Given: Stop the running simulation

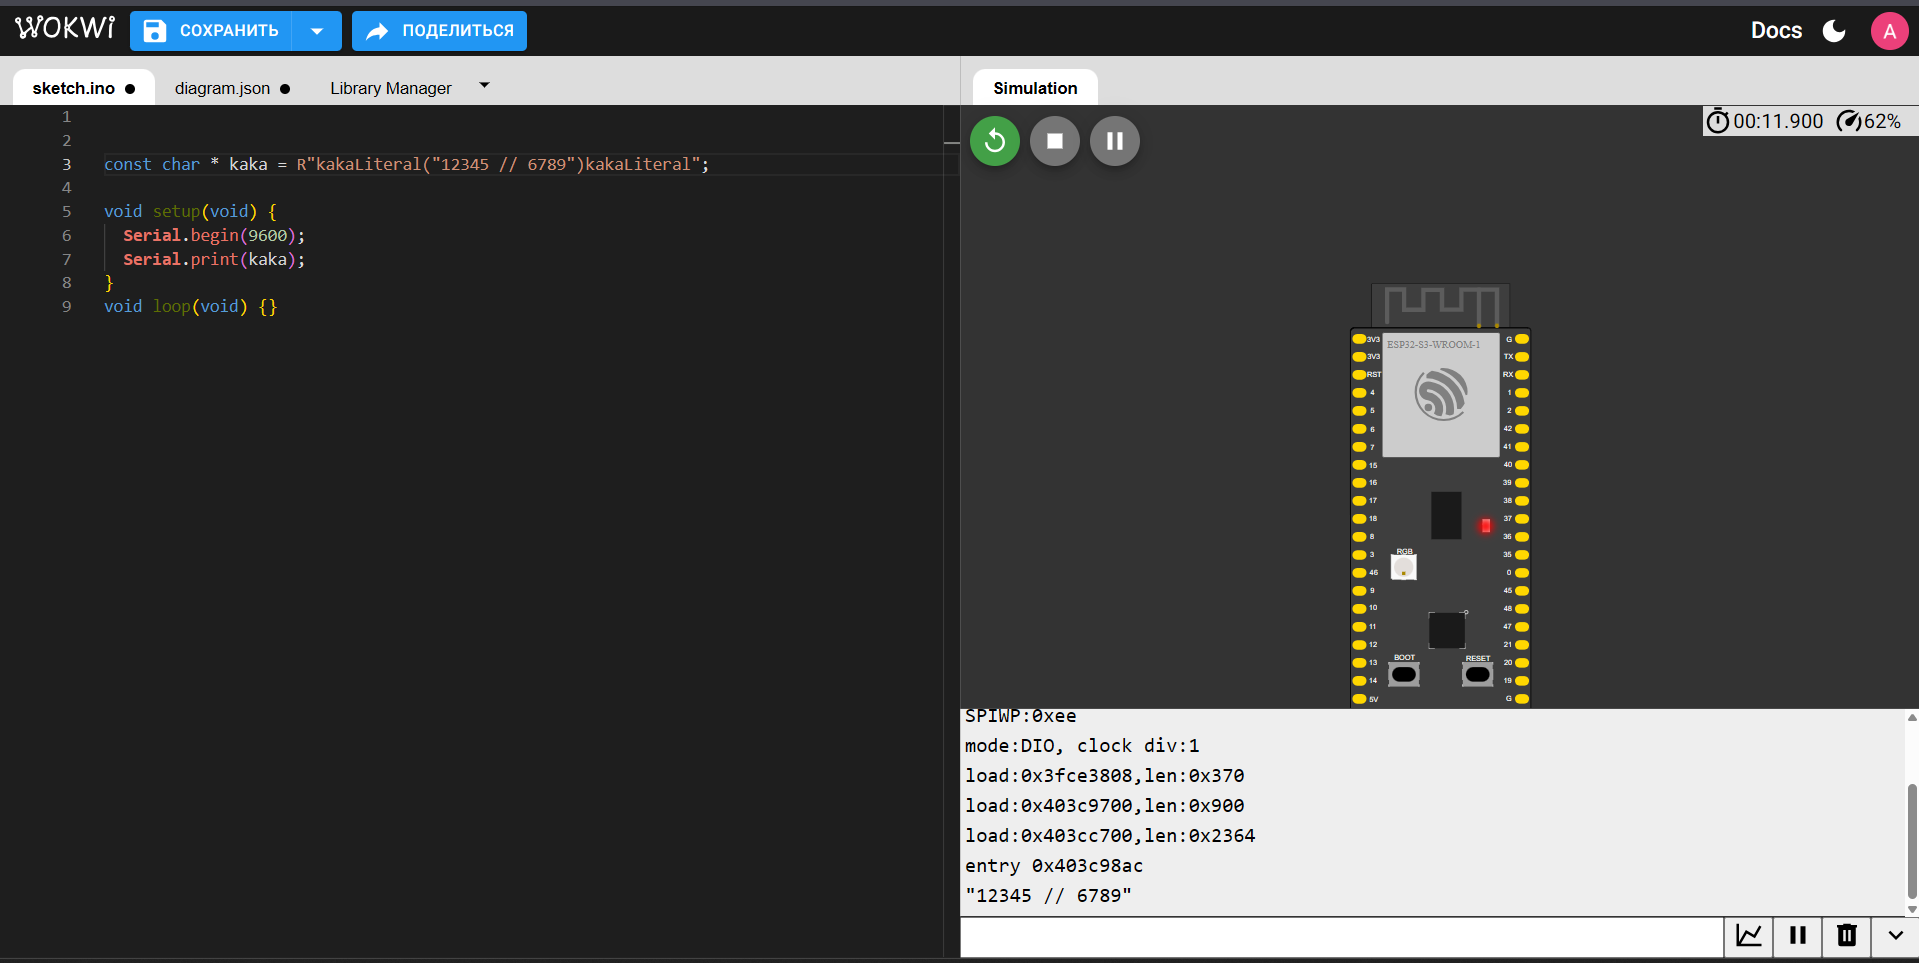Looking at the screenshot, I should coord(1055,141).
